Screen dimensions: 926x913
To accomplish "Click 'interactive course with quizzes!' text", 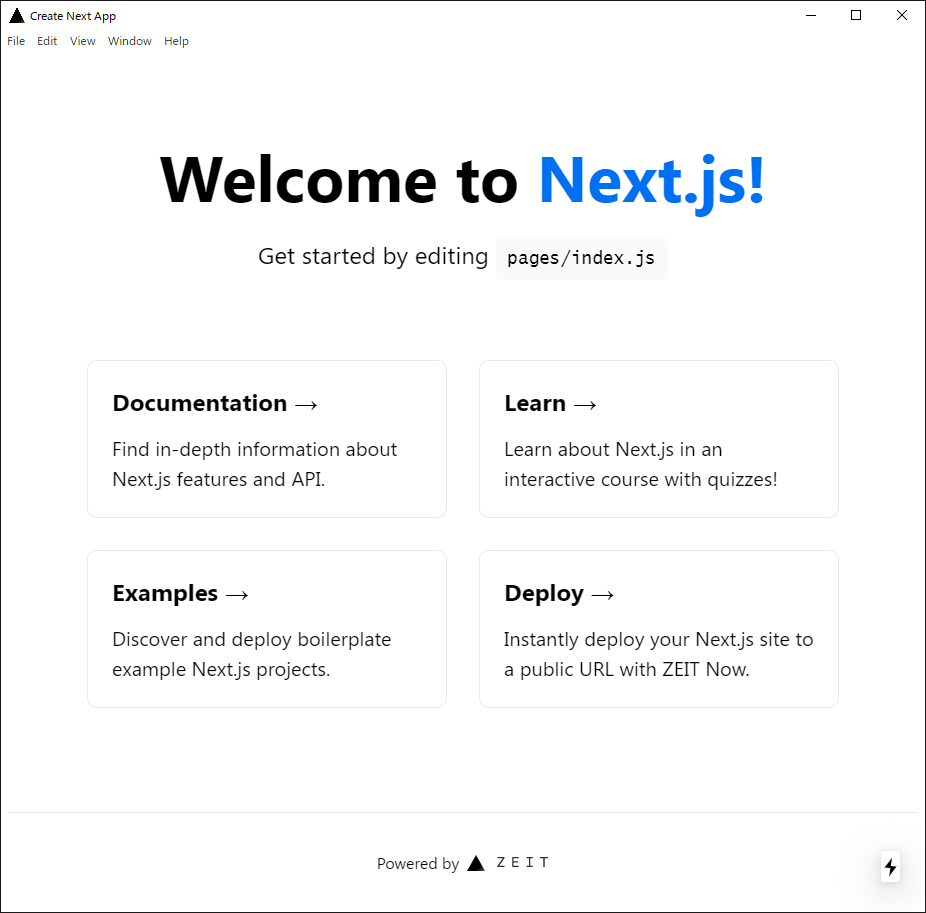I will click(x=641, y=480).
